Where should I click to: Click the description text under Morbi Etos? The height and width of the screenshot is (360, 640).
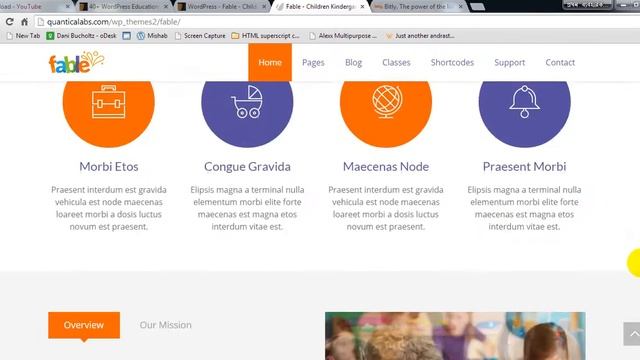tap(109, 208)
